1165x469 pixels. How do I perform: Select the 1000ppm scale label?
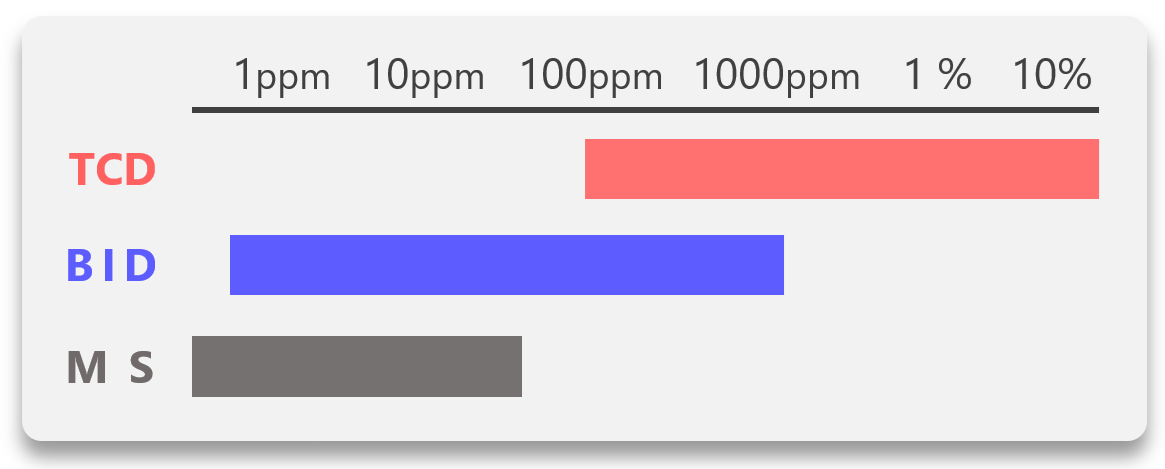tap(777, 76)
